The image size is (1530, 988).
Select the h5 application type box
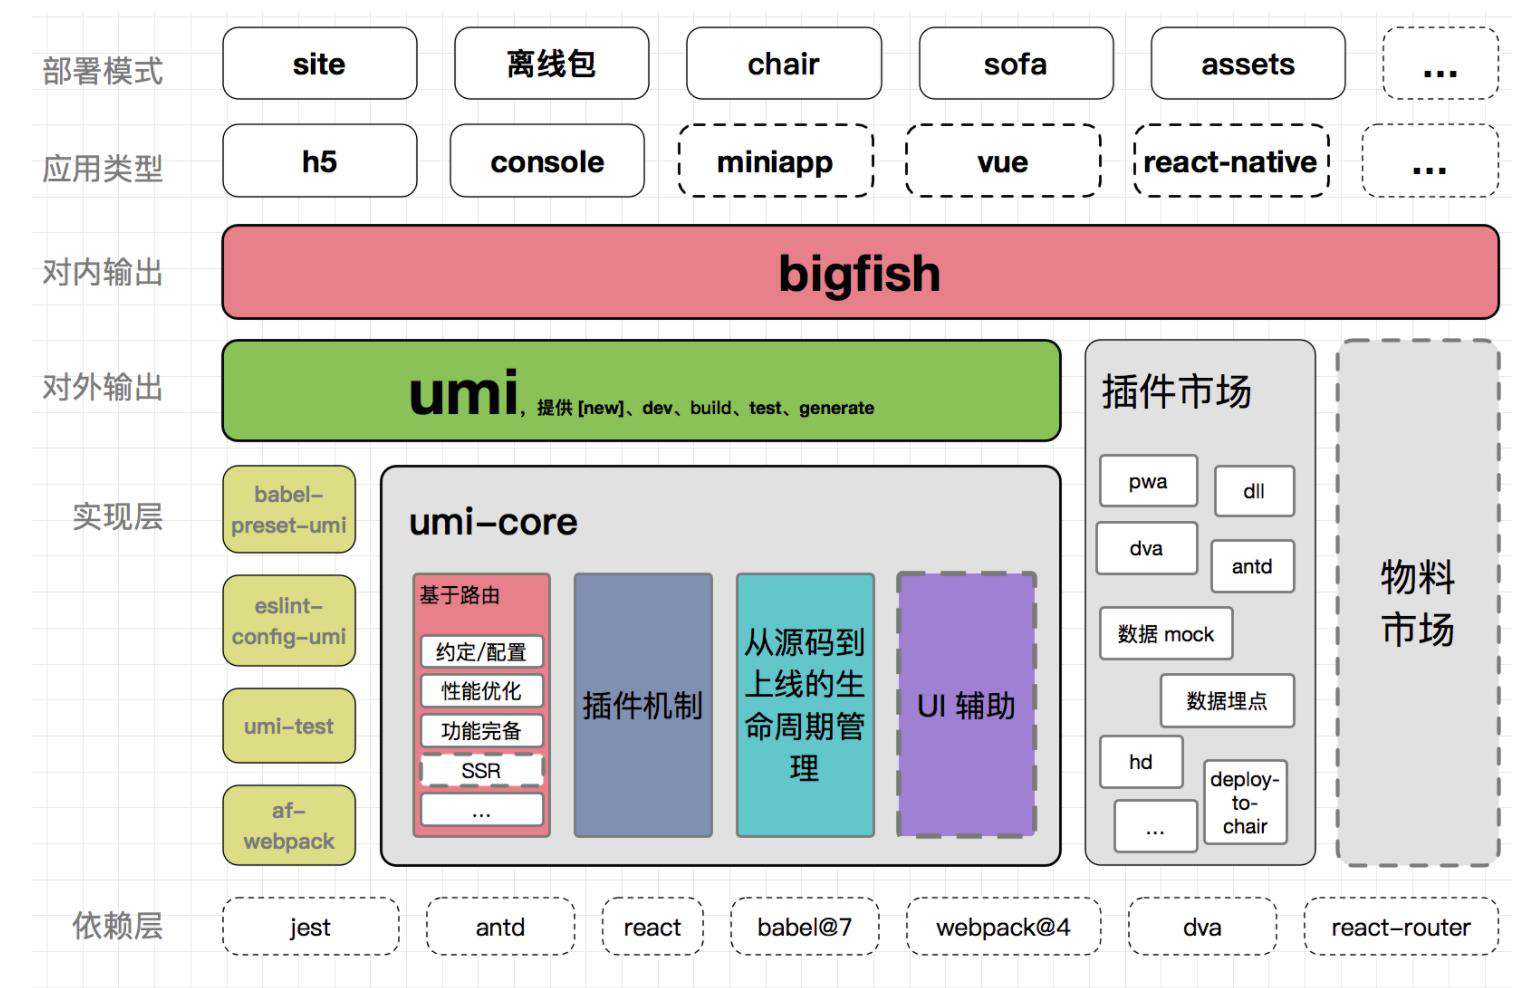click(x=319, y=160)
